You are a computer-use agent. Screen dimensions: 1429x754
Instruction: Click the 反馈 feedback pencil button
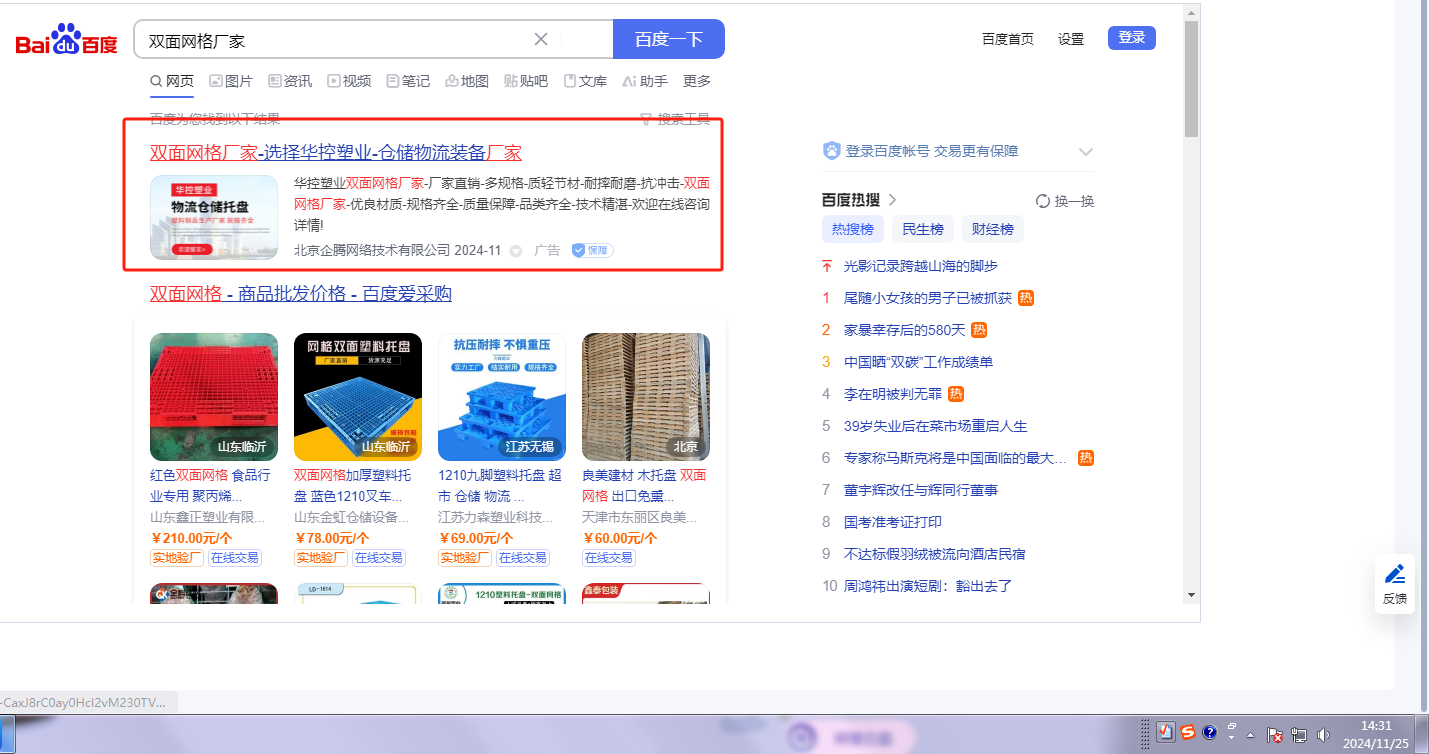point(1395,584)
